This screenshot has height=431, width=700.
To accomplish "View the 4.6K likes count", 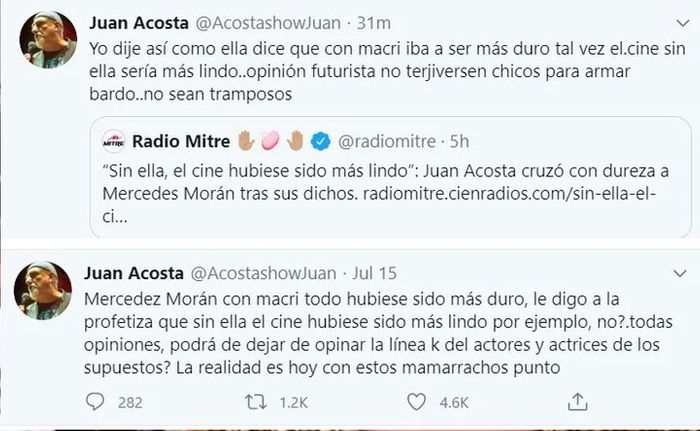I will pos(454,401).
